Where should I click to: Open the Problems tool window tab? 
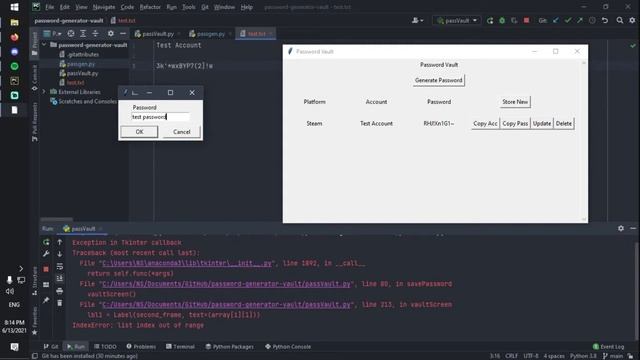click(141, 347)
